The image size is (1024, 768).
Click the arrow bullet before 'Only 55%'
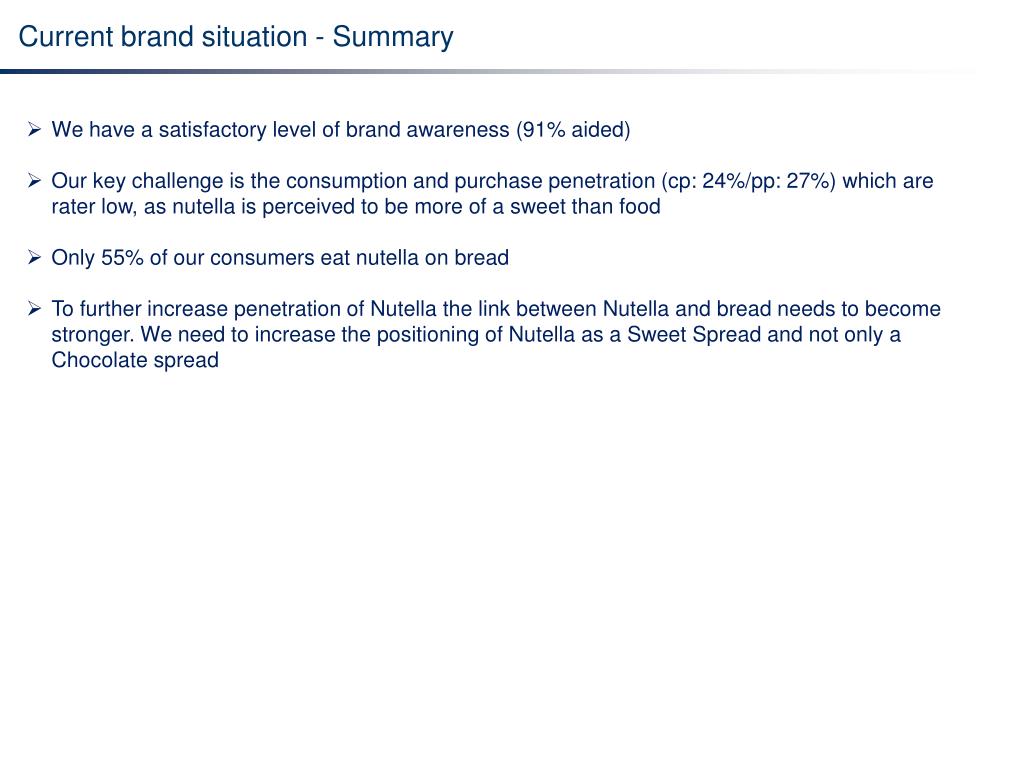pyautogui.click(x=35, y=257)
